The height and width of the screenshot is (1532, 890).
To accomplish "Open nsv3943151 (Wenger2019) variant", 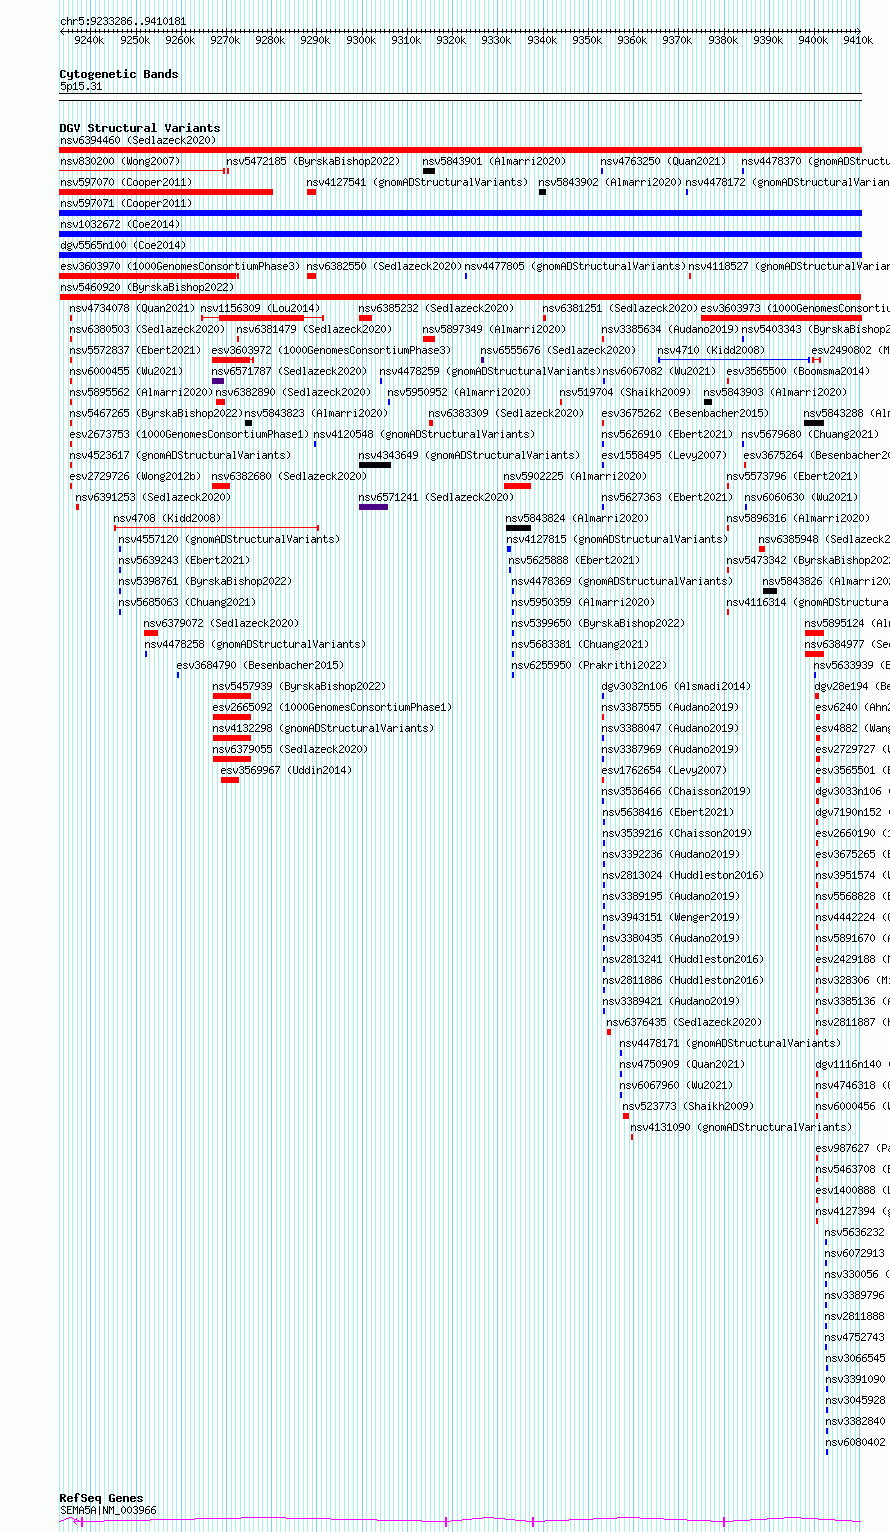I will tap(671, 918).
